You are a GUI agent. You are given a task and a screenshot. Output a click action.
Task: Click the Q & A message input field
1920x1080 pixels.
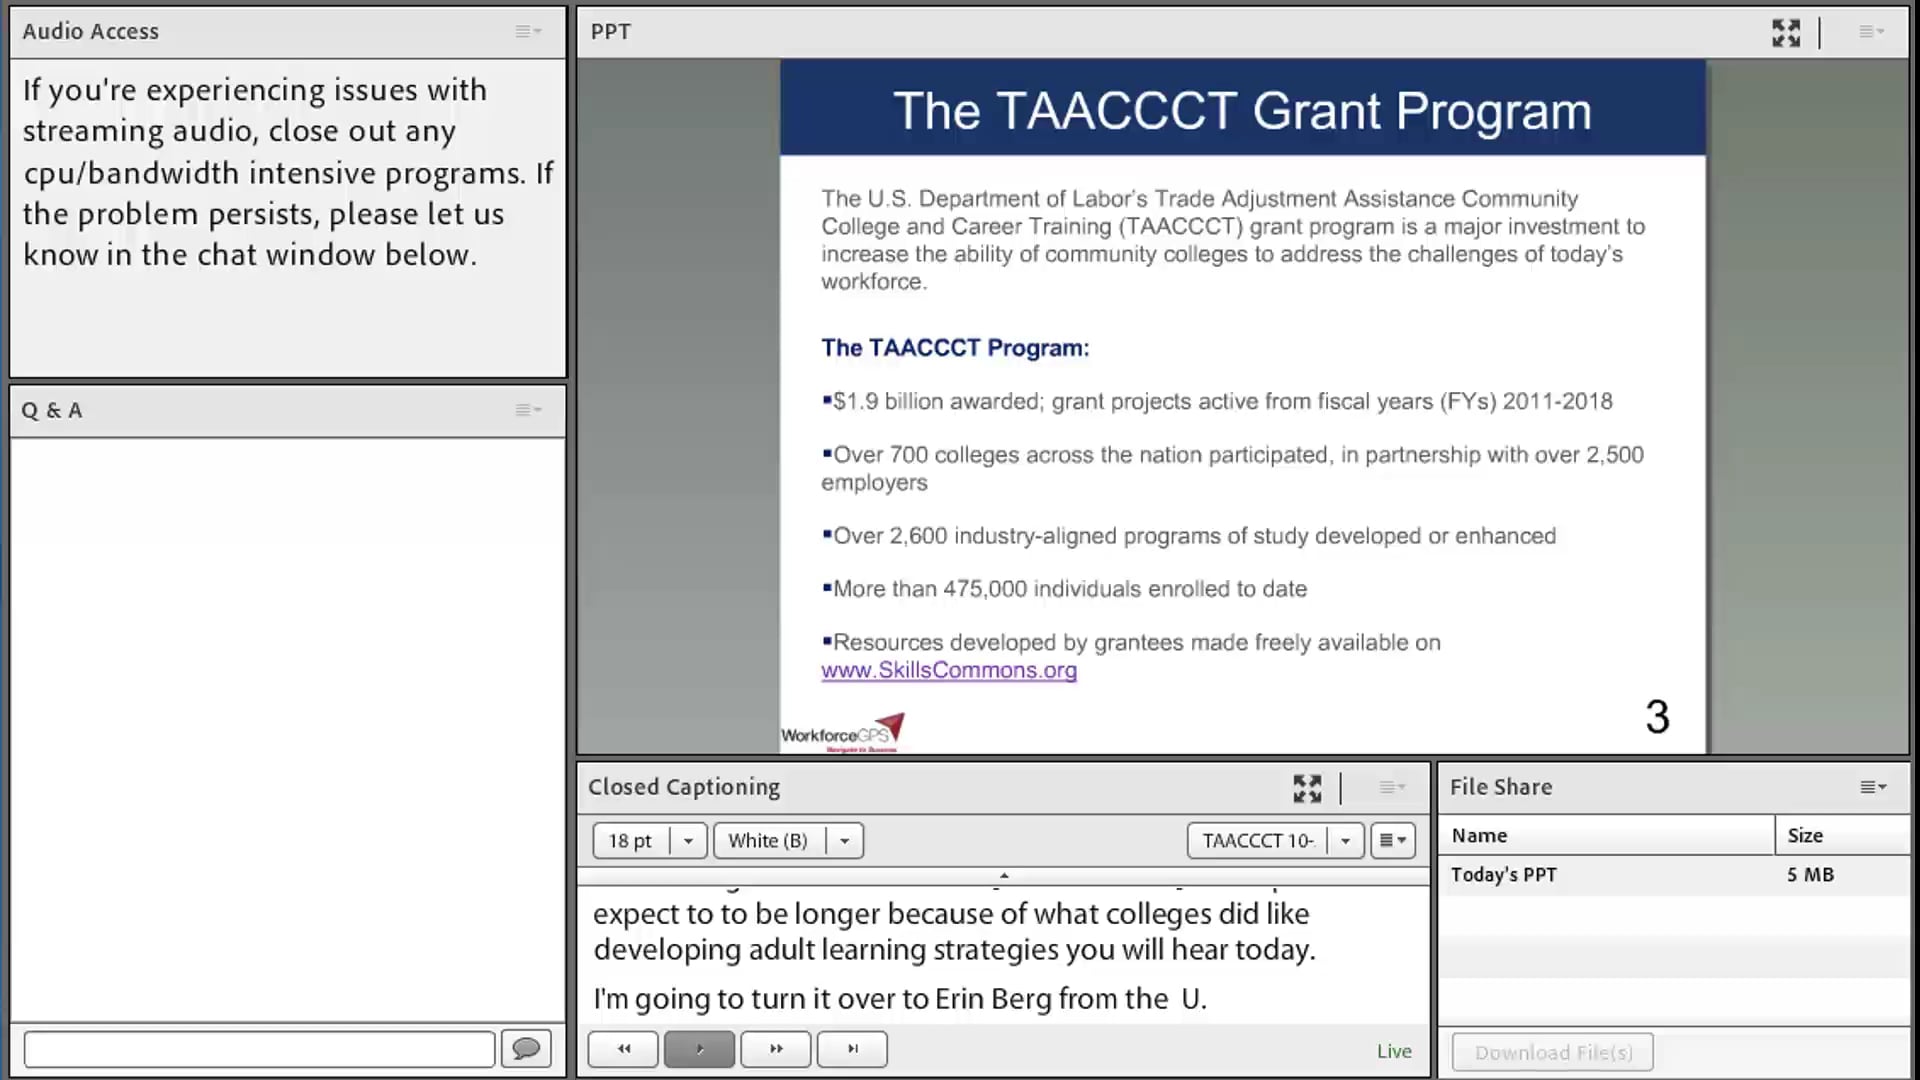coord(259,1049)
